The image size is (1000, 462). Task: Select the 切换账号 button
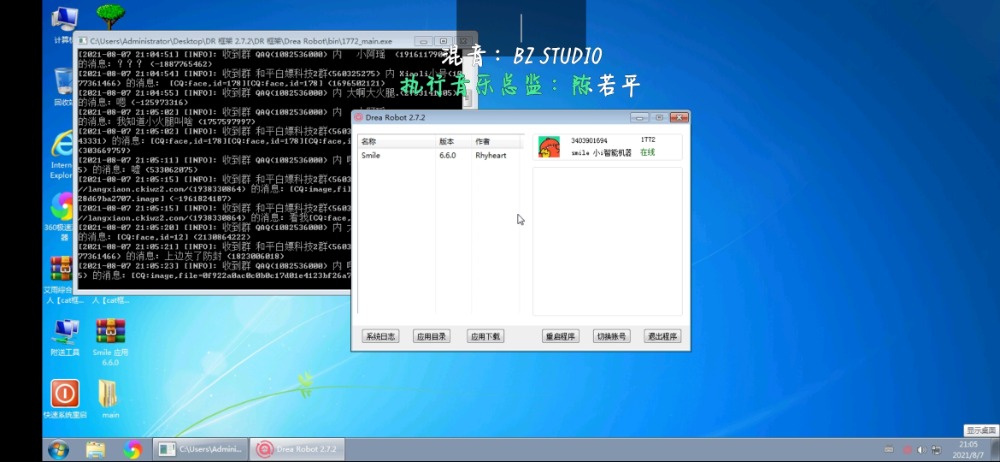click(611, 337)
